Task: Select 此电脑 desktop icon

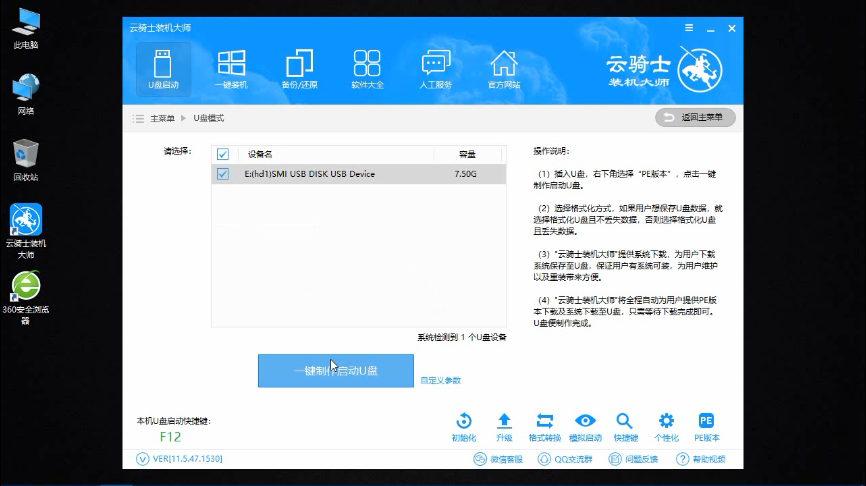Action: 26,29
